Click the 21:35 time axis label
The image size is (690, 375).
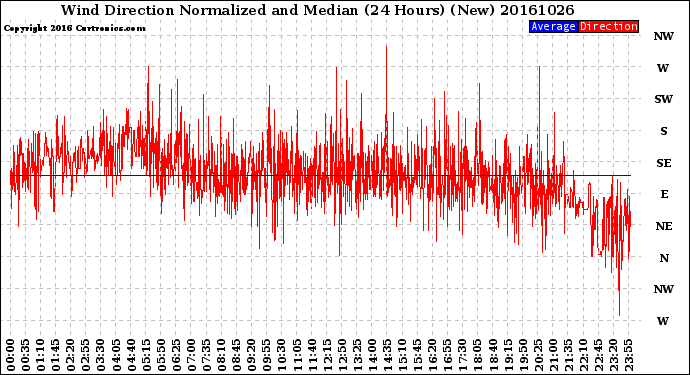(568, 355)
